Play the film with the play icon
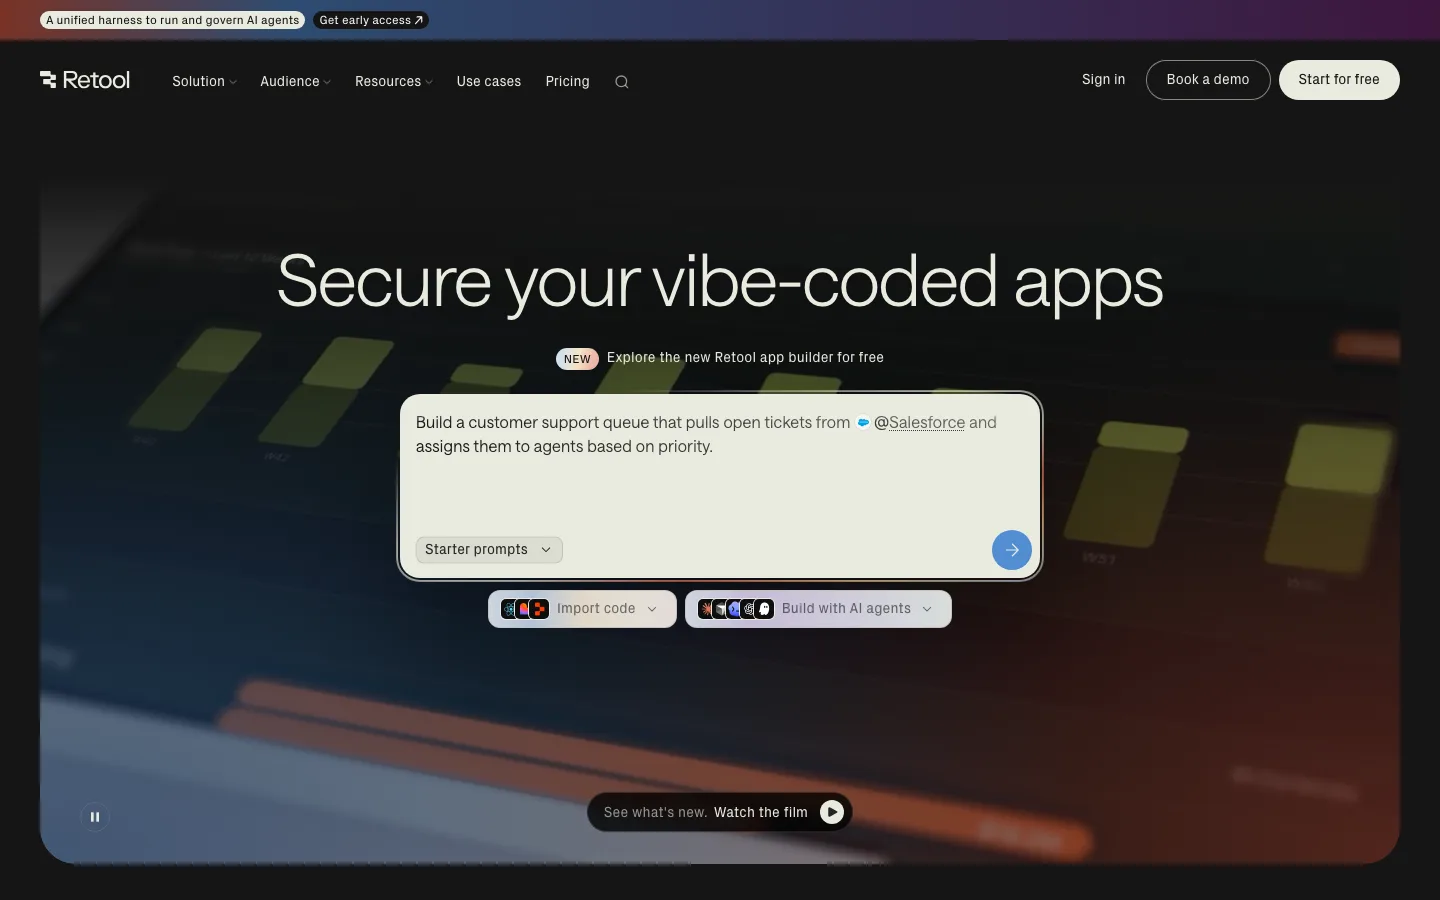The height and width of the screenshot is (900, 1440). pyautogui.click(x=832, y=812)
